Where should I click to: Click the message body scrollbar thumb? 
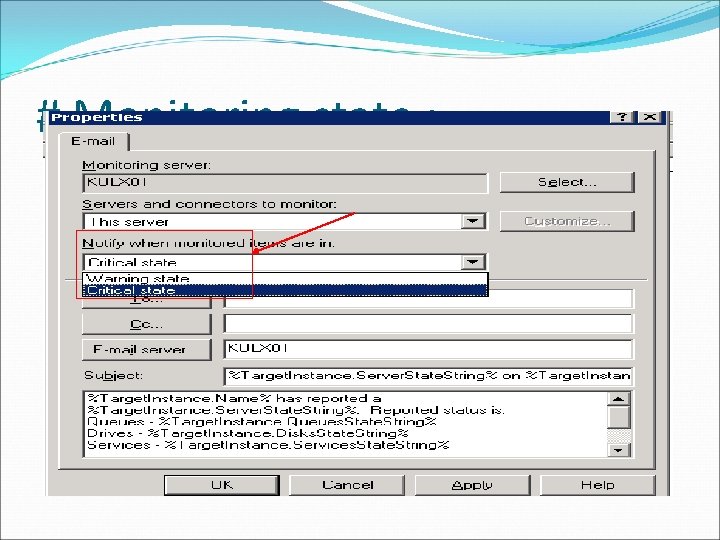pos(619,417)
